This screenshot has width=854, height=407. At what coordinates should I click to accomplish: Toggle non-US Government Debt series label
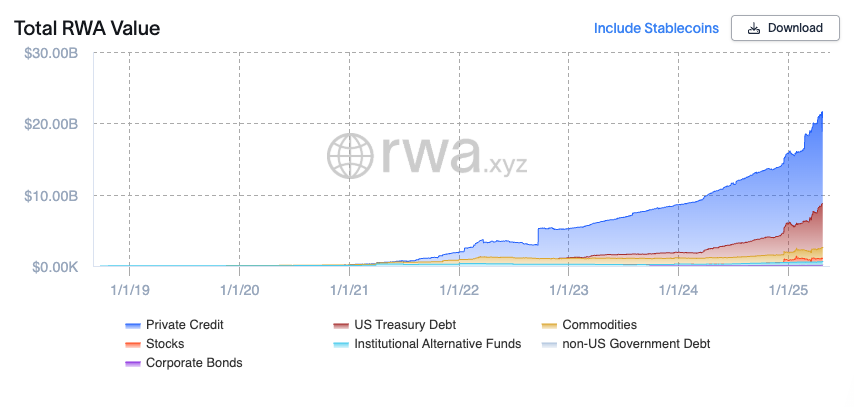point(636,344)
